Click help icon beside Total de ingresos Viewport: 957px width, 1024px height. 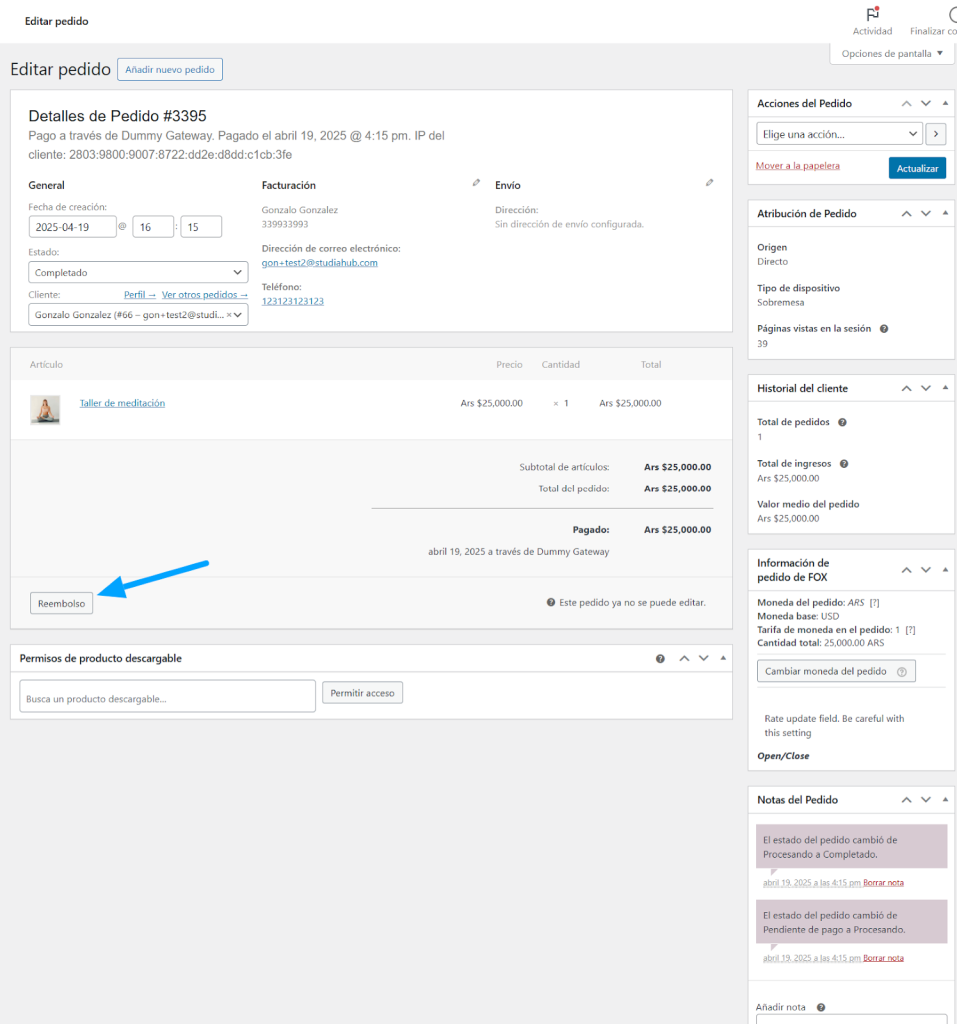click(844, 464)
